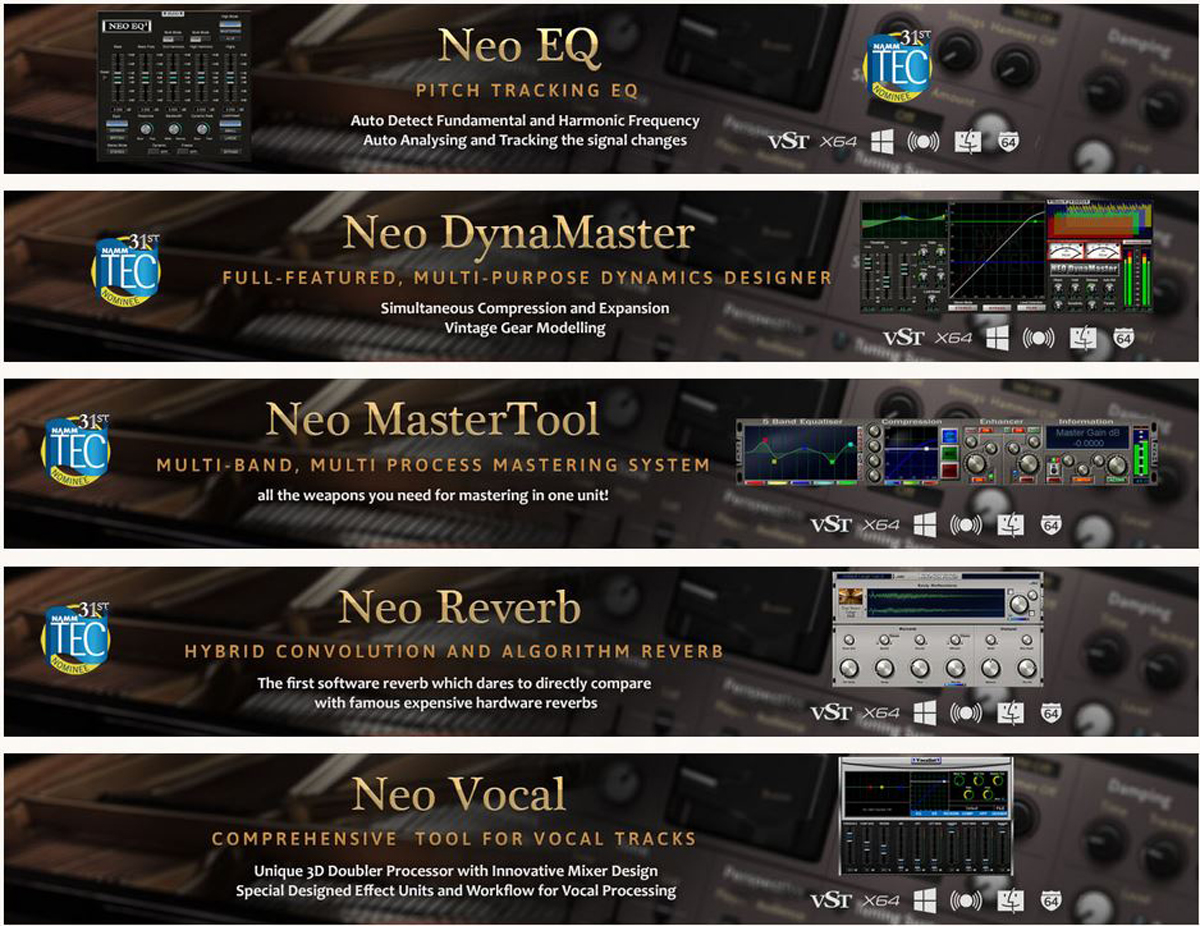The height and width of the screenshot is (926, 1200).
Task: Select the Windows logo in Neo Vocal banner
Action: click(924, 900)
